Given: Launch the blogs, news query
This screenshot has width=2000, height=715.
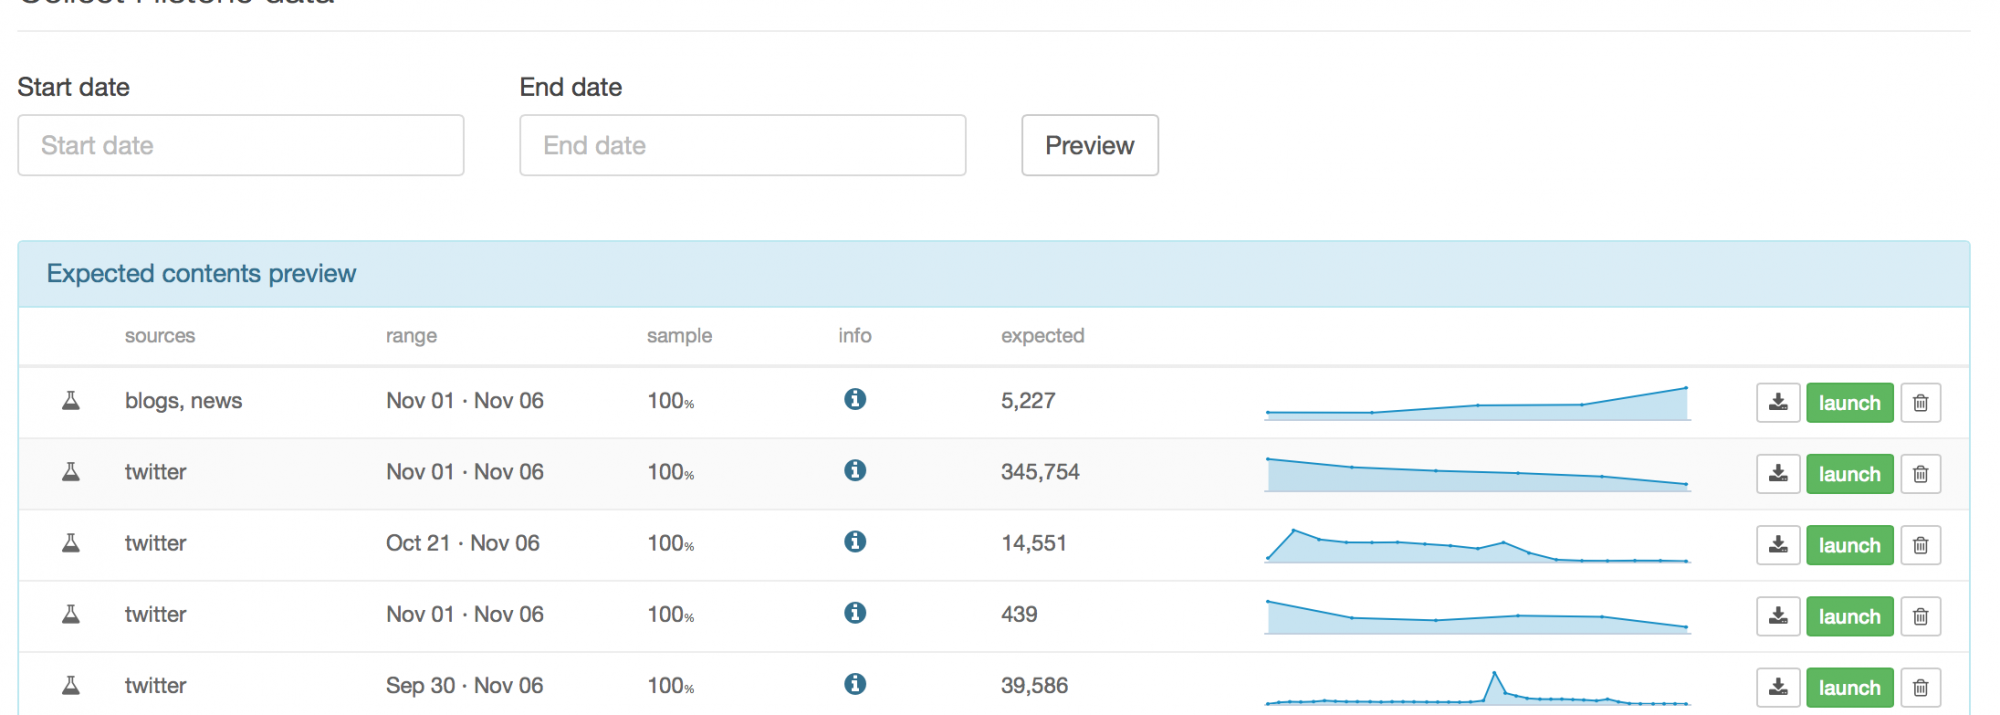Looking at the screenshot, I should [x=1849, y=403].
